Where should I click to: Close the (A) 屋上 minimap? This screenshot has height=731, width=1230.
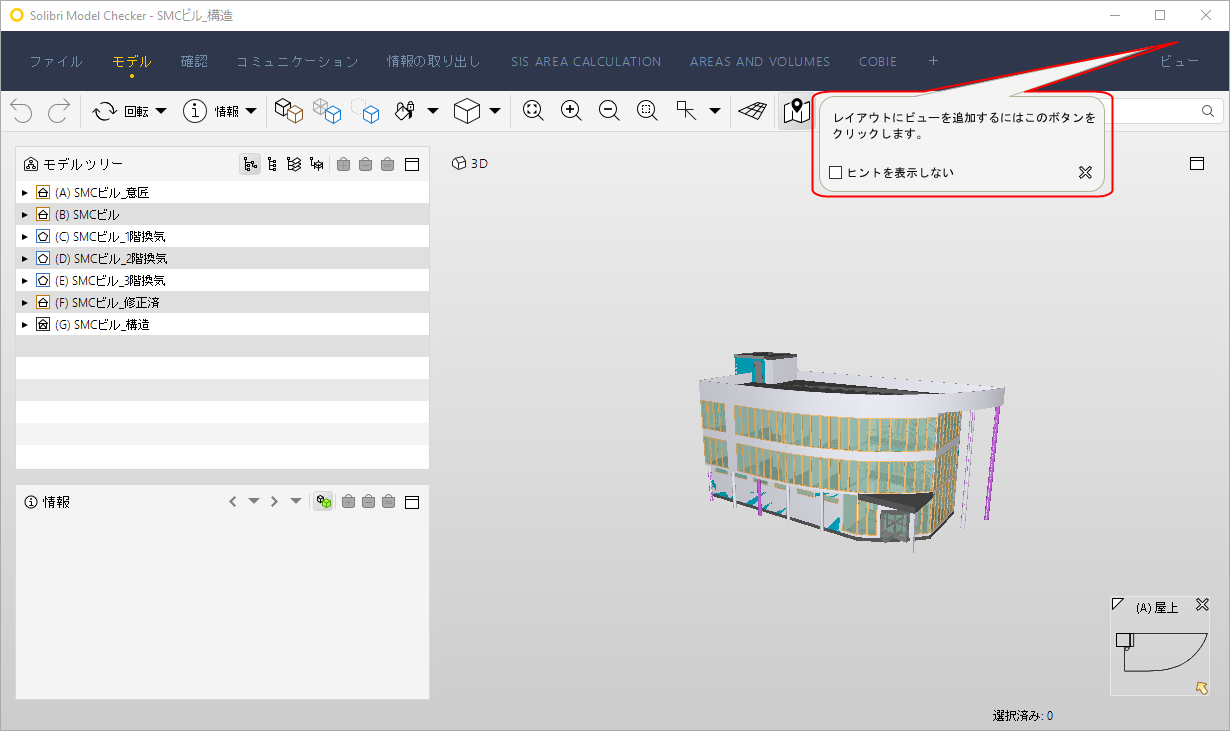point(1203,605)
